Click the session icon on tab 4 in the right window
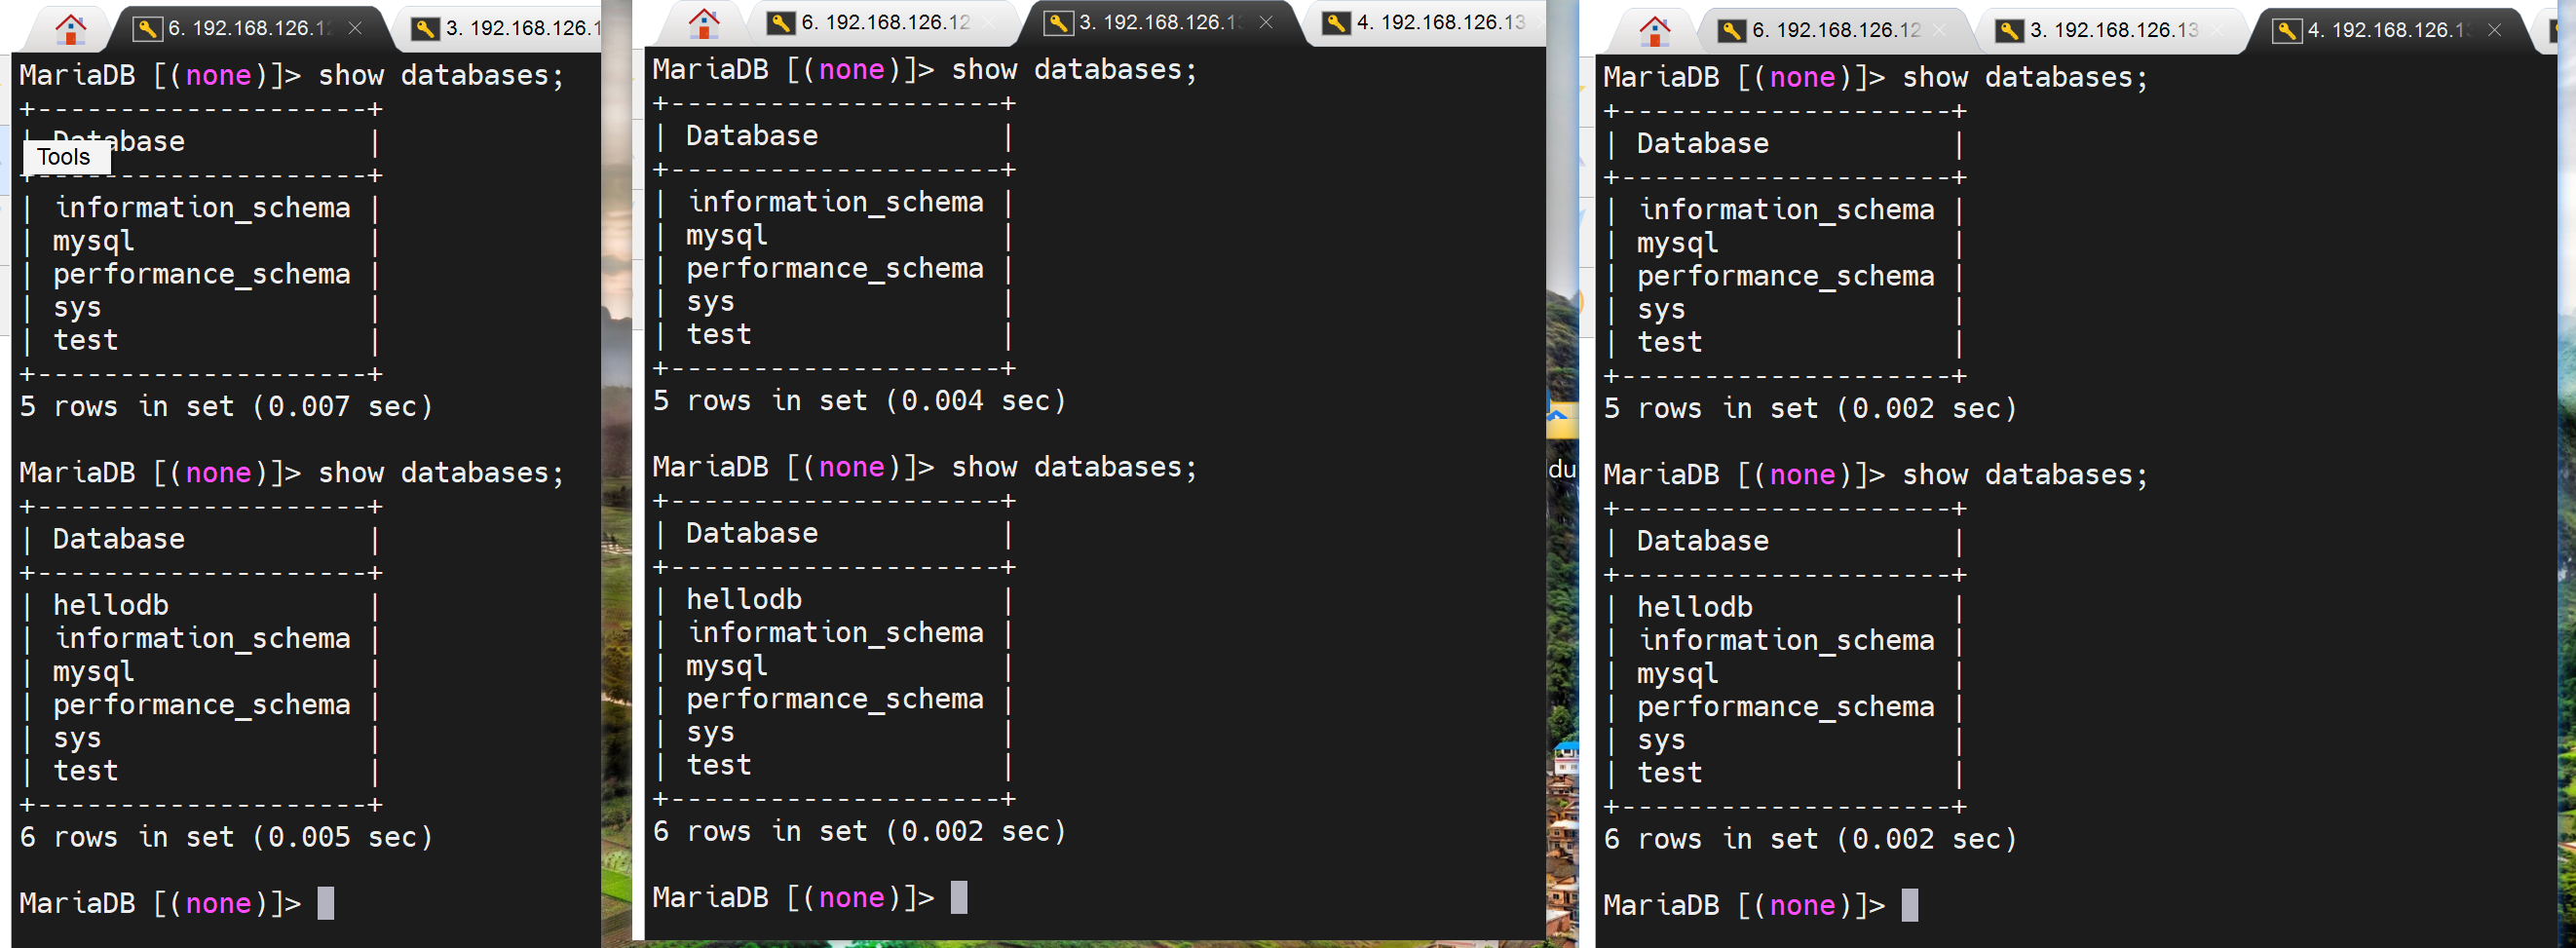This screenshot has width=2576, height=948. tap(2286, 31)
